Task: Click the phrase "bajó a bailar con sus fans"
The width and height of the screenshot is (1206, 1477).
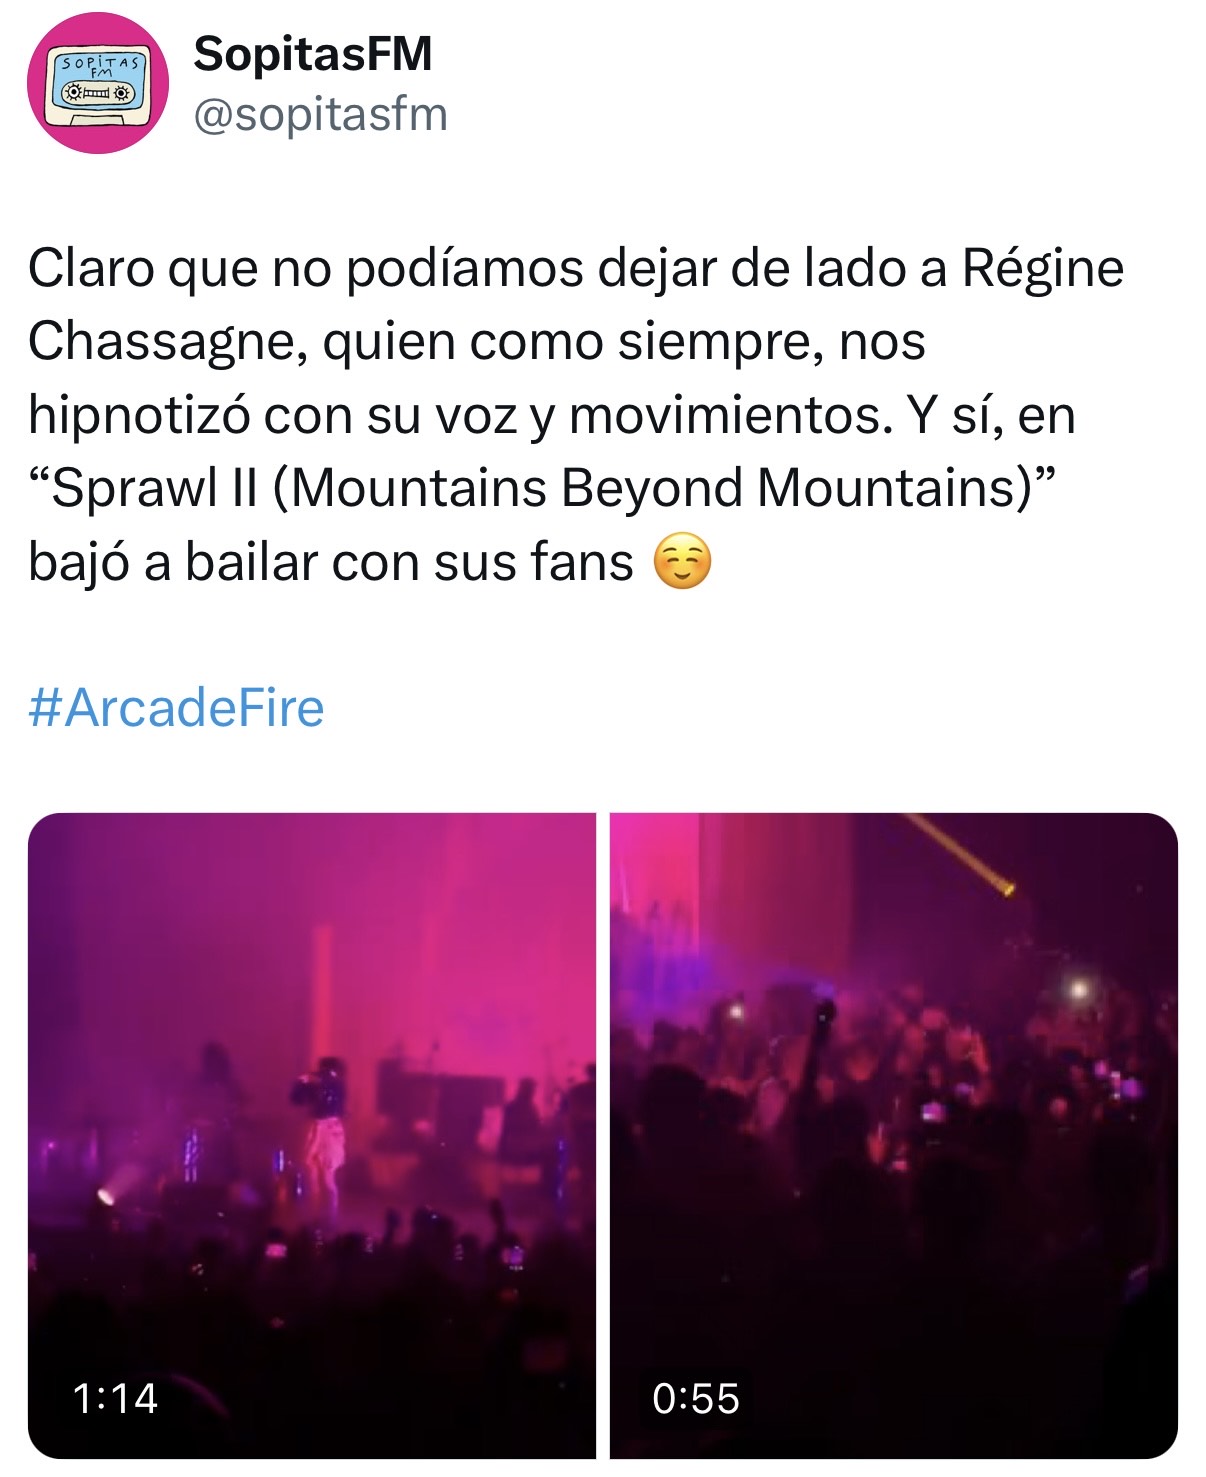Action: coord(331,562)
